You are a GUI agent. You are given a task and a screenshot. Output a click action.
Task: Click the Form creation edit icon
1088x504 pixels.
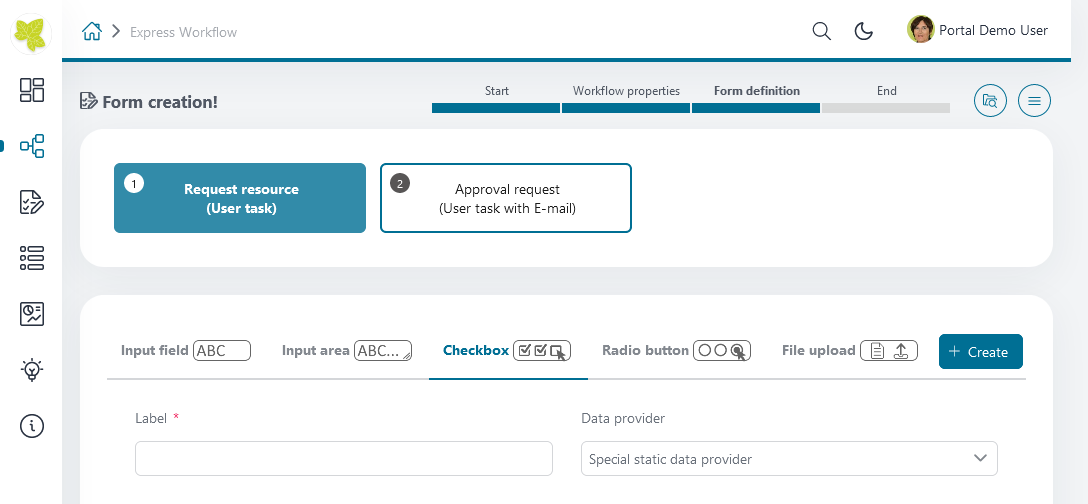89,101
